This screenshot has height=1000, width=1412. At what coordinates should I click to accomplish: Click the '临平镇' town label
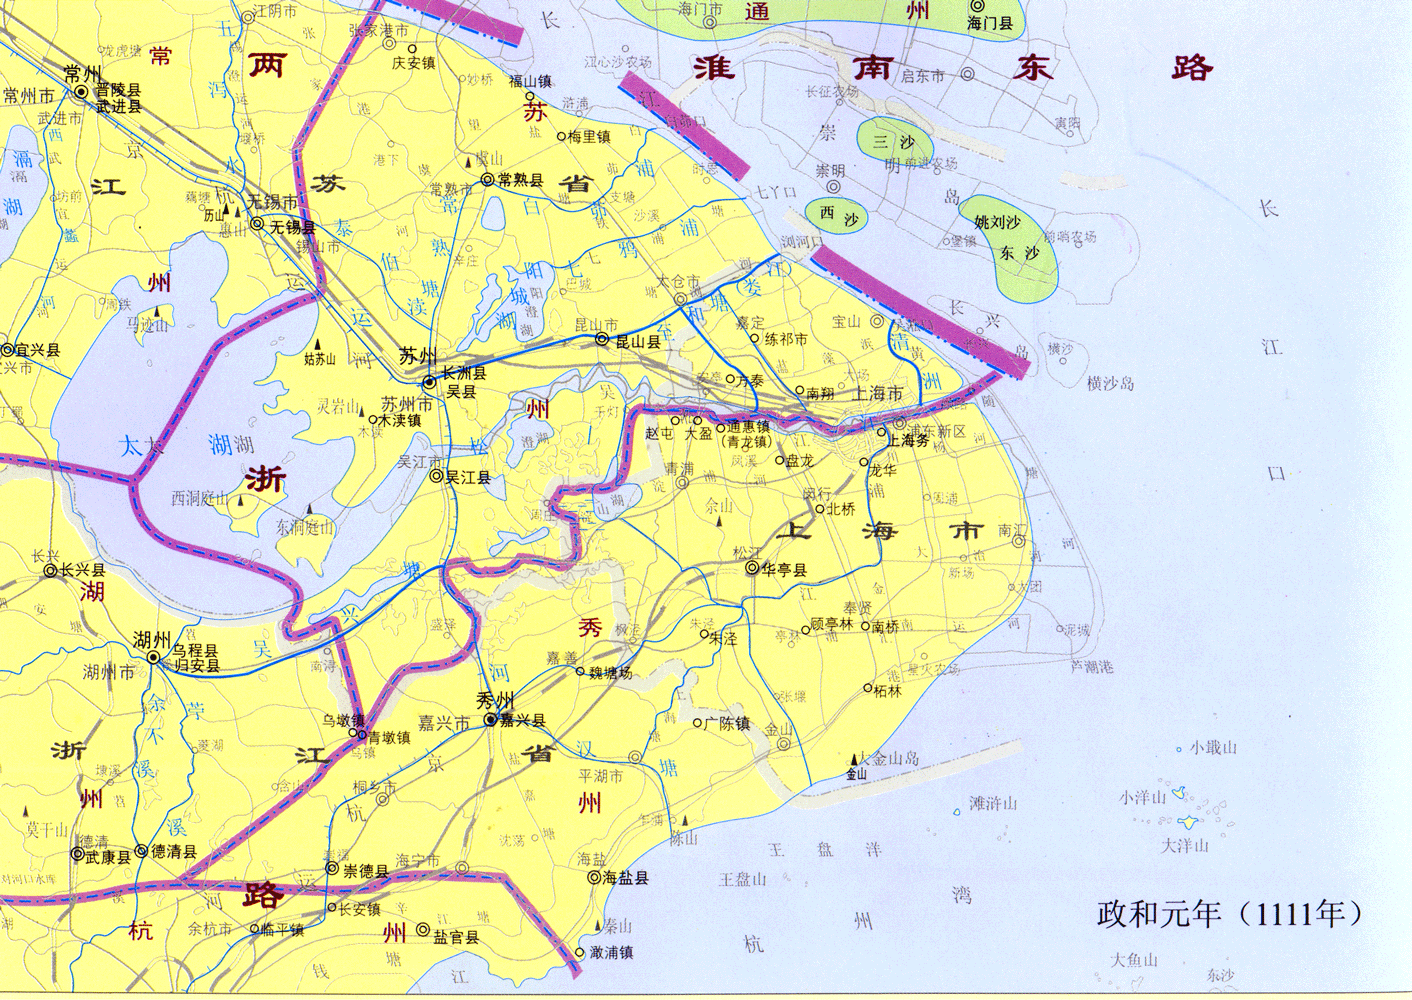(x=282, y=929)
